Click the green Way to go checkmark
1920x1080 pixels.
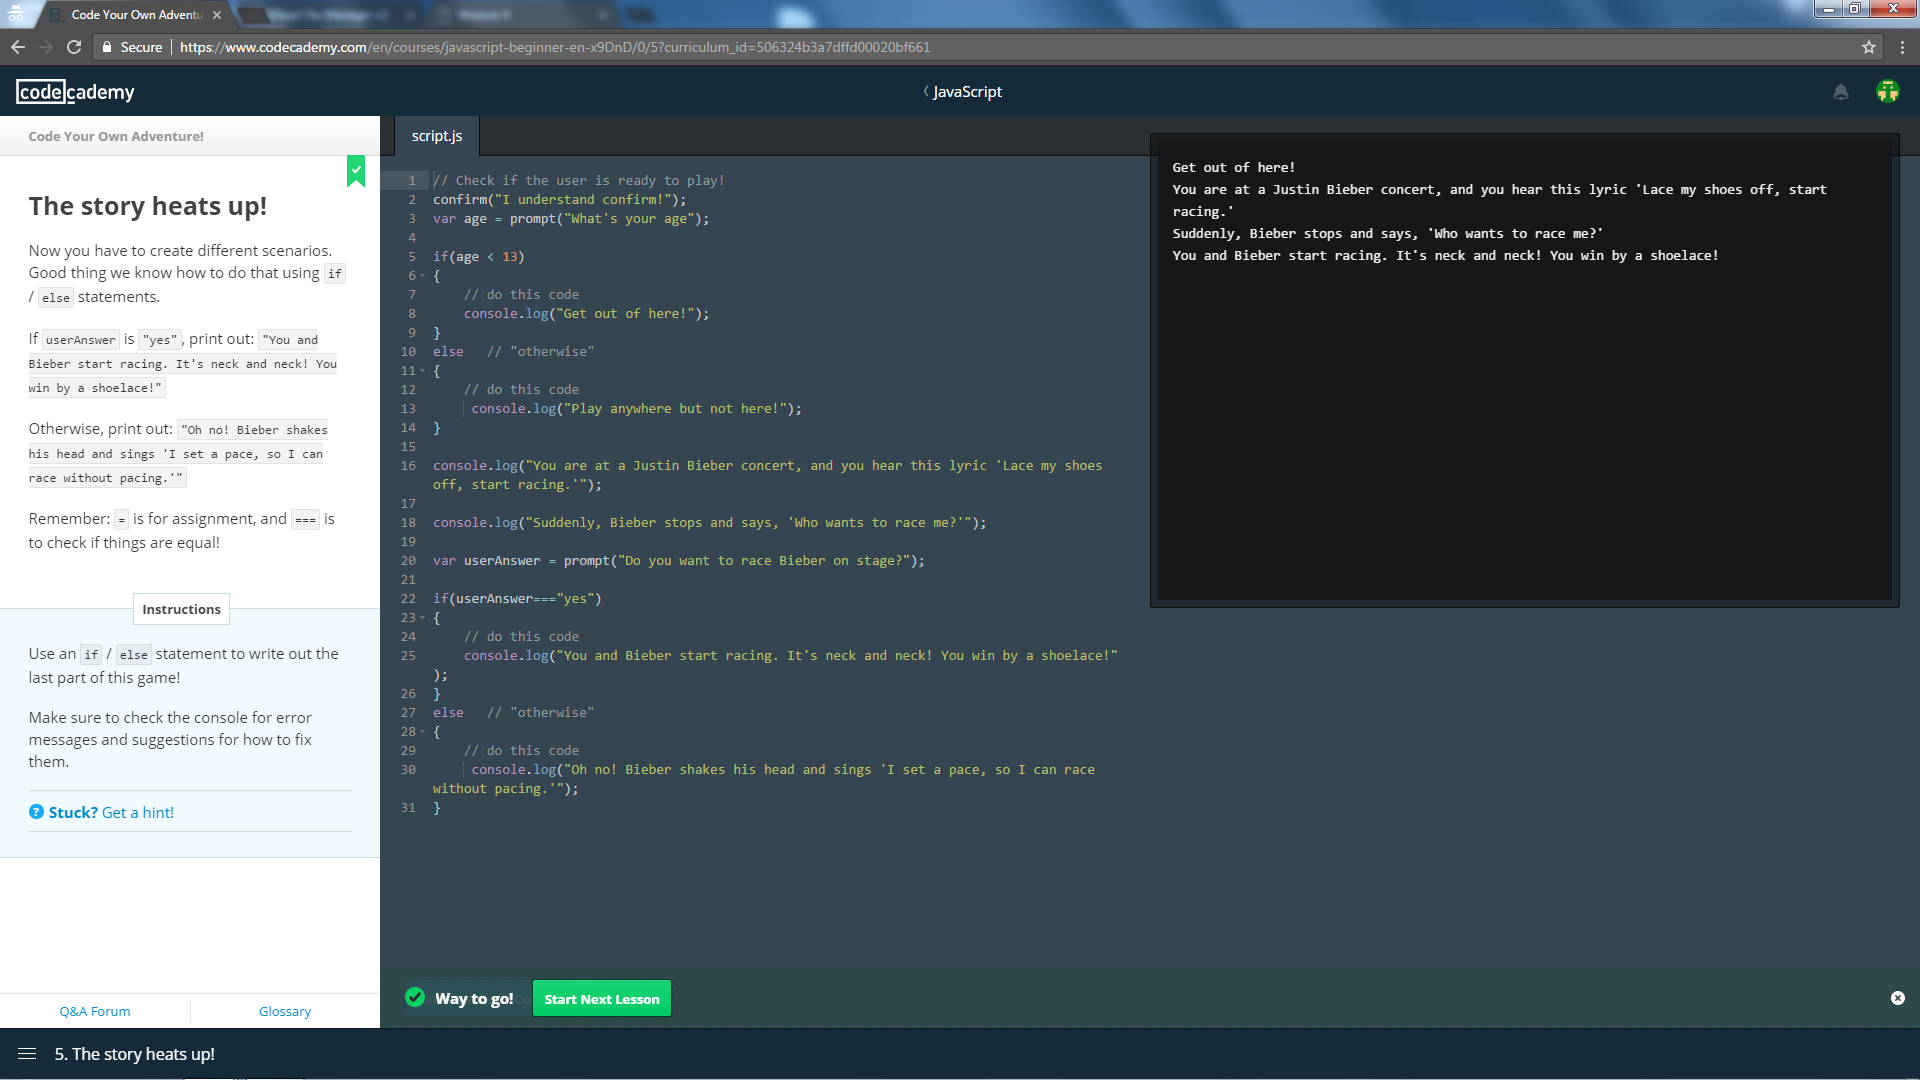pos(415,997)
